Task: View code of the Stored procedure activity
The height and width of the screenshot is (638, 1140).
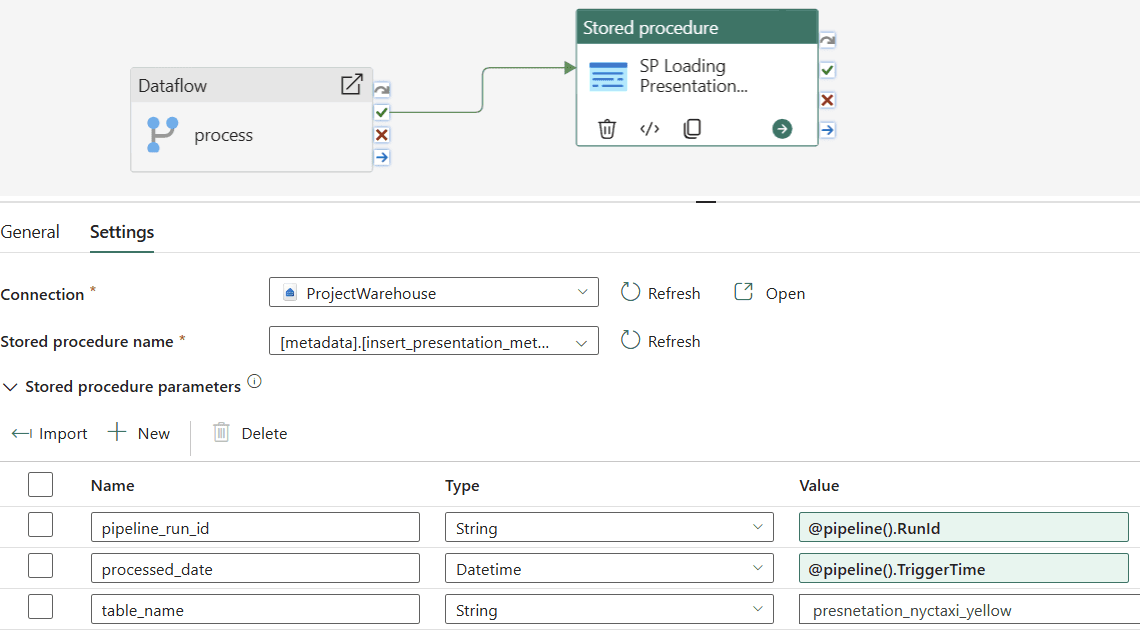Action: (649, 129)
